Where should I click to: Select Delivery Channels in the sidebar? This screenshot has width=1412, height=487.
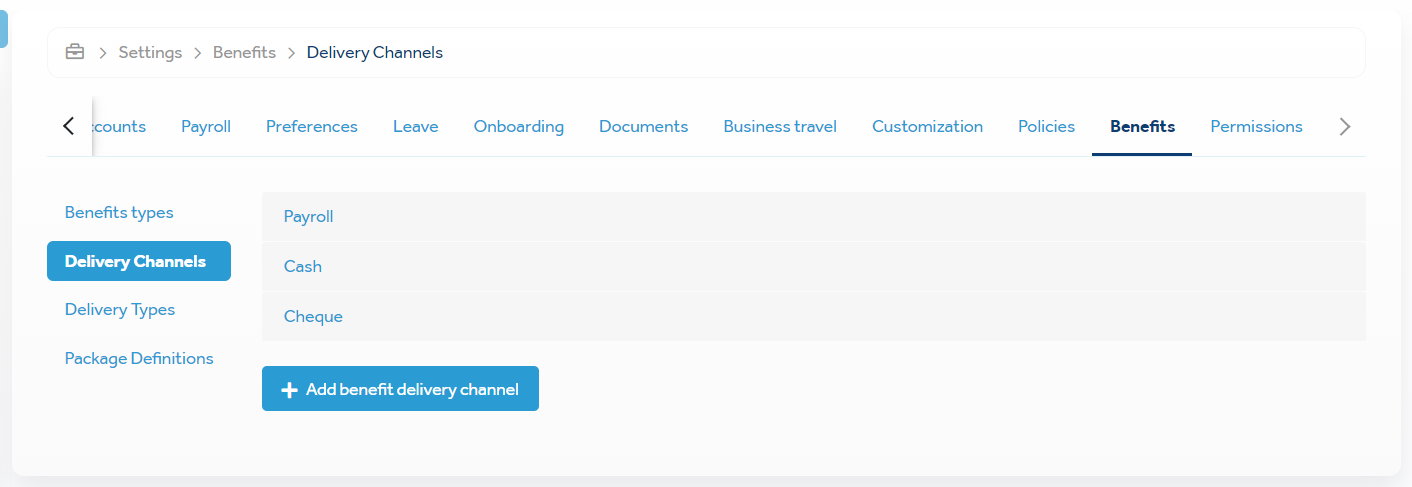139,261
